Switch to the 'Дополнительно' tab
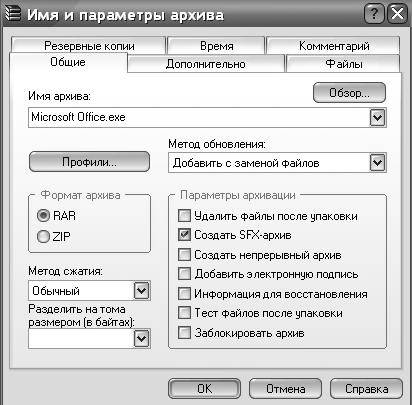 (x=206, y=64)
